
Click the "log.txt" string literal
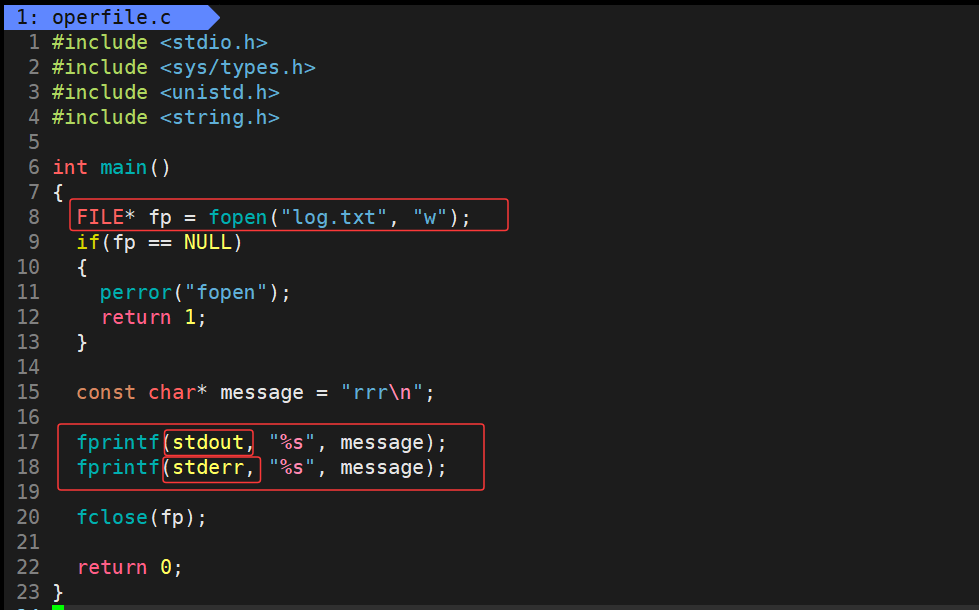(341, 217)
